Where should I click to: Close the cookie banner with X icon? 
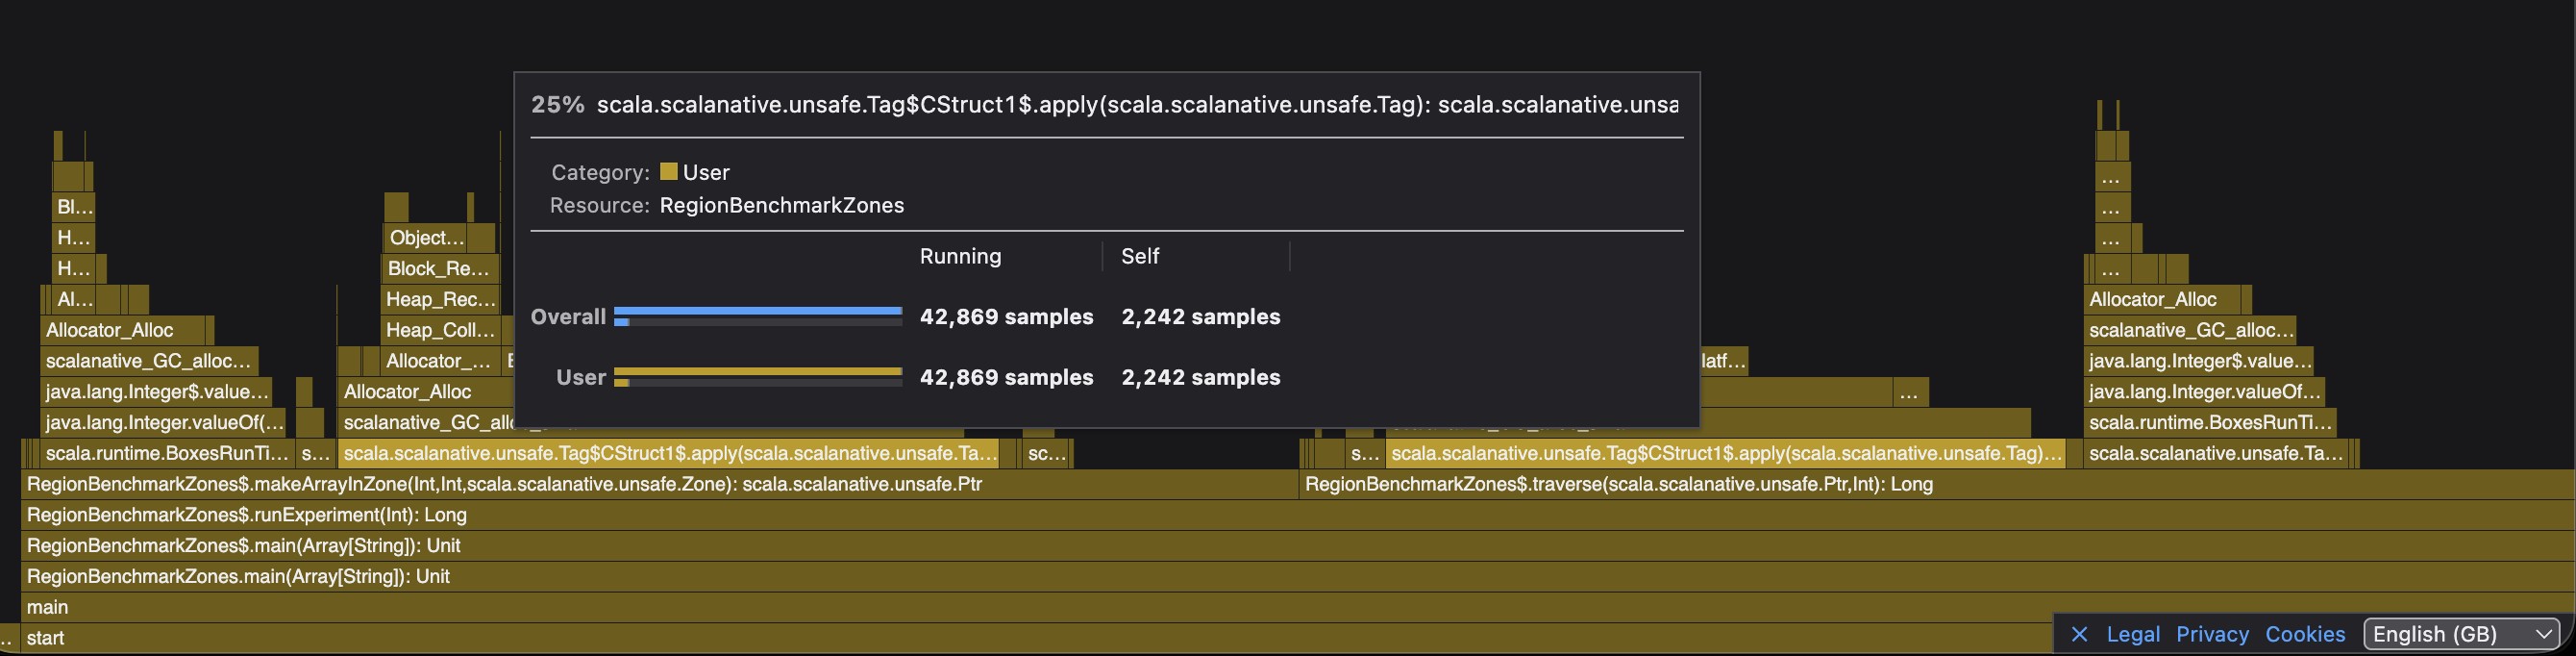[2079, 634]
